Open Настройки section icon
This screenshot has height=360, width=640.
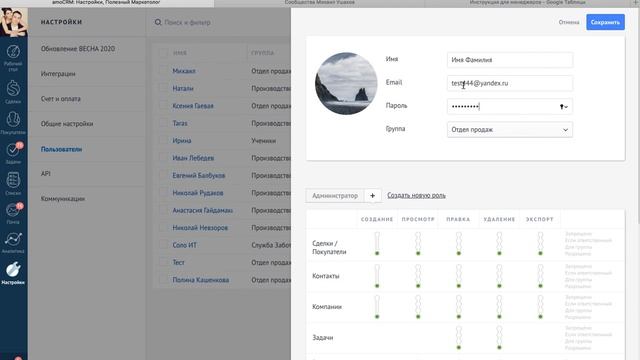[13, 273]
